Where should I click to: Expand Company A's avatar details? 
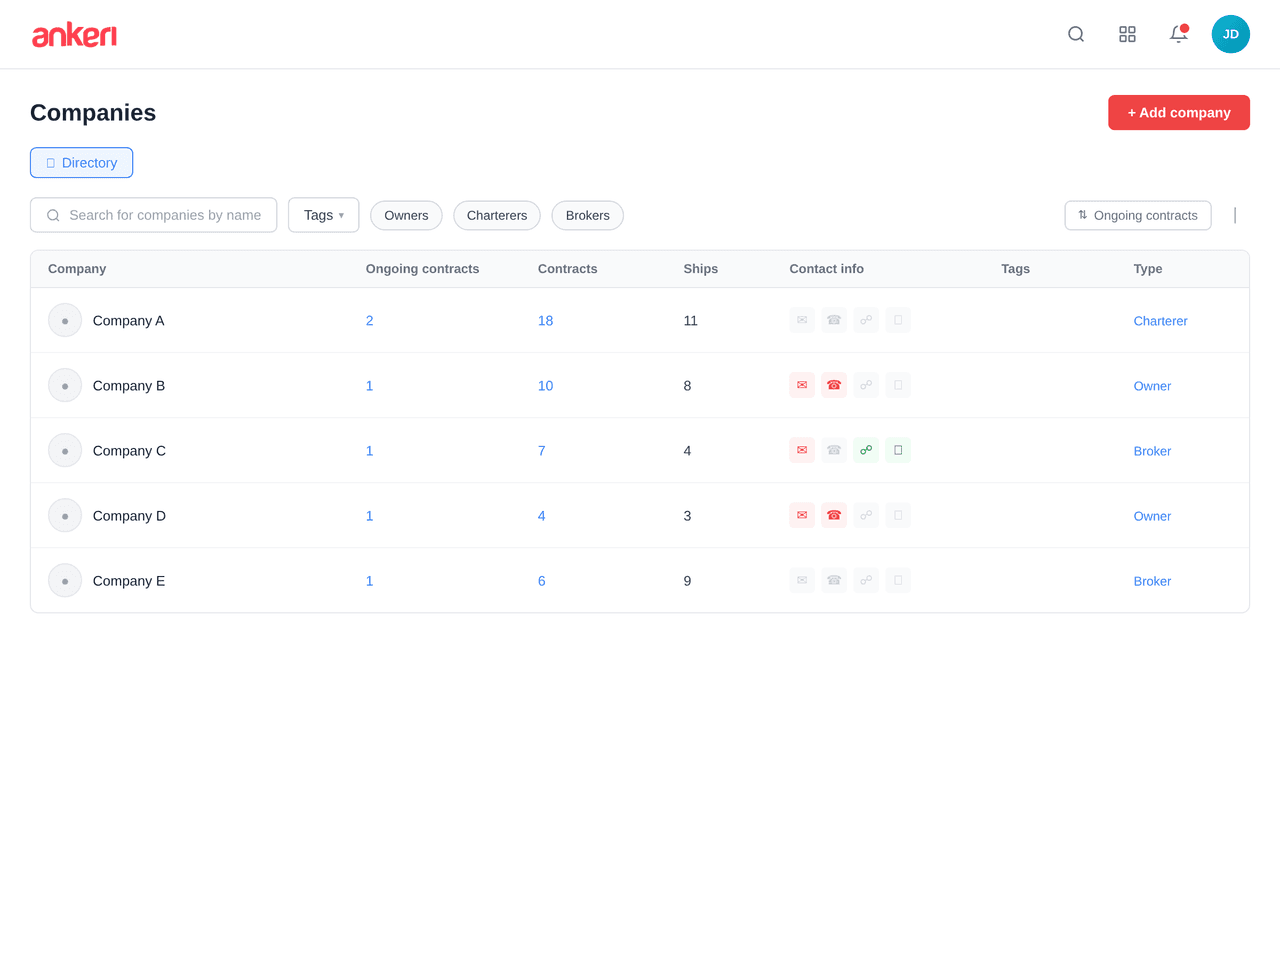65,320
